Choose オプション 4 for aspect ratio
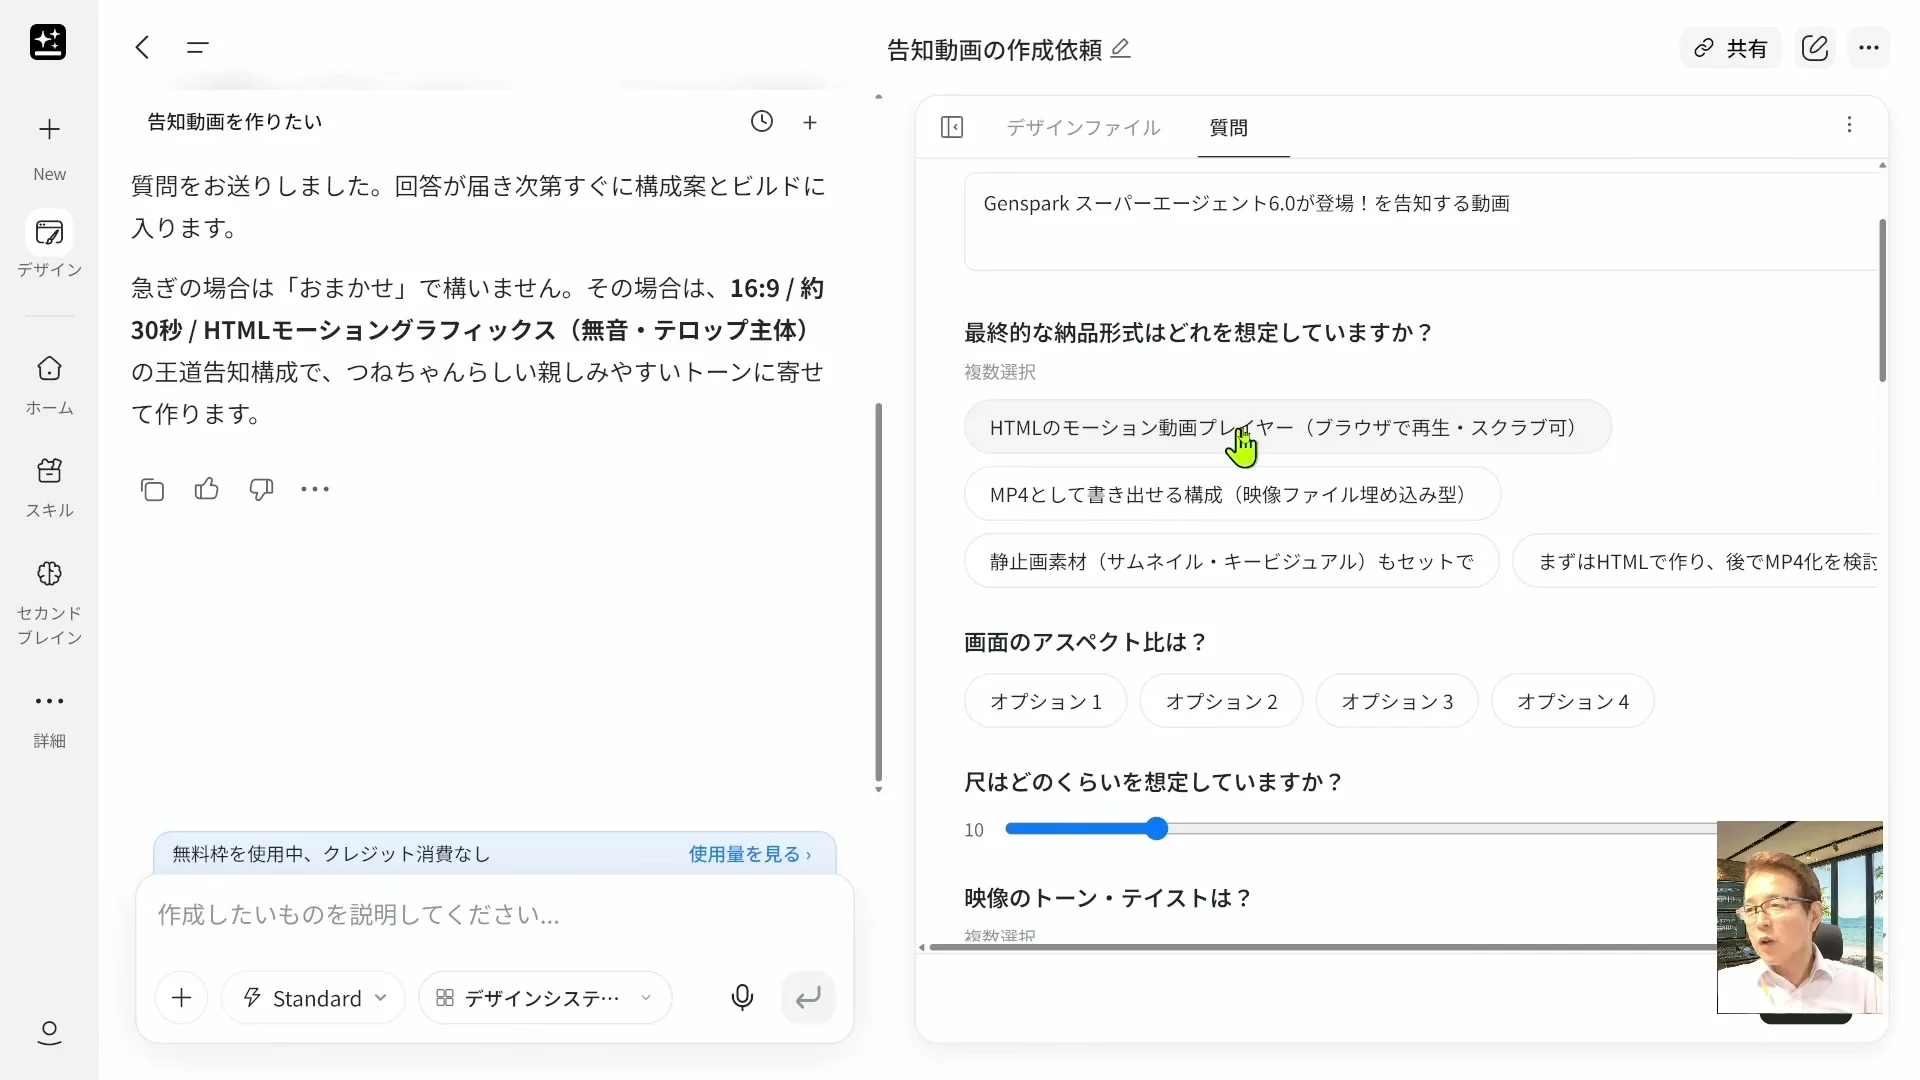Viewport: 1920px width, 1080px height. click(x=1573, y=701)
